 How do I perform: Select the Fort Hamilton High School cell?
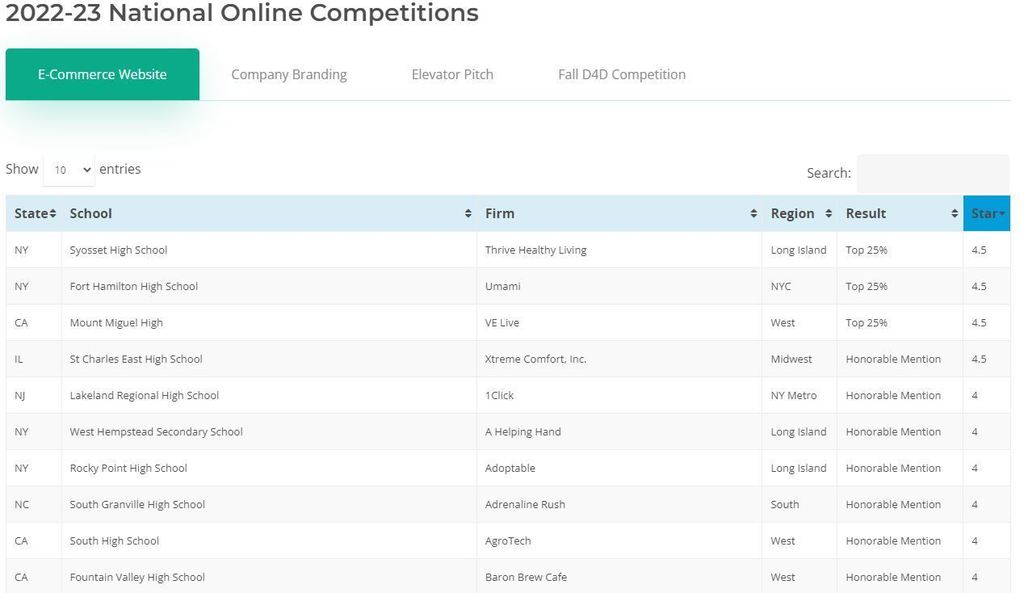(269, 286)
